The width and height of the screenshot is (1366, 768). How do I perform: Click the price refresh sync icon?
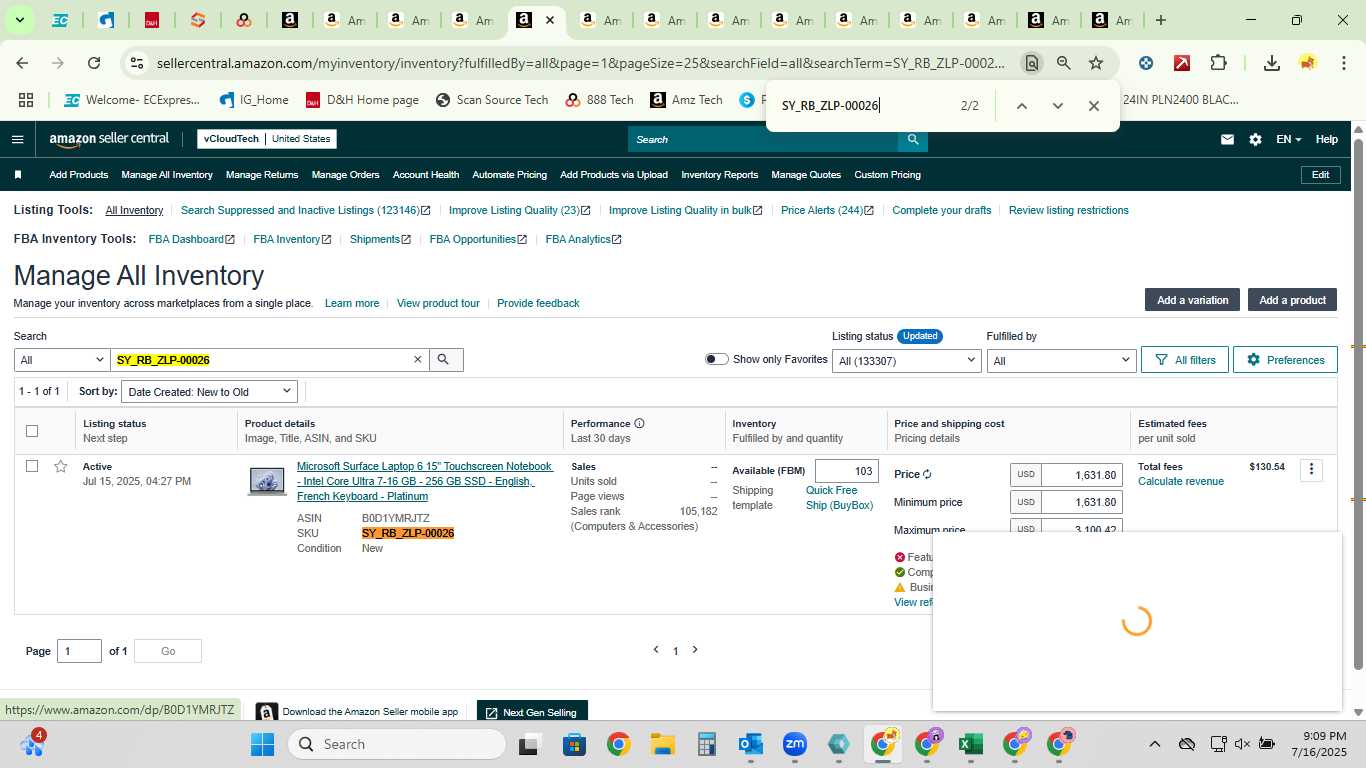pyautogui.click(x=927, y=475)
